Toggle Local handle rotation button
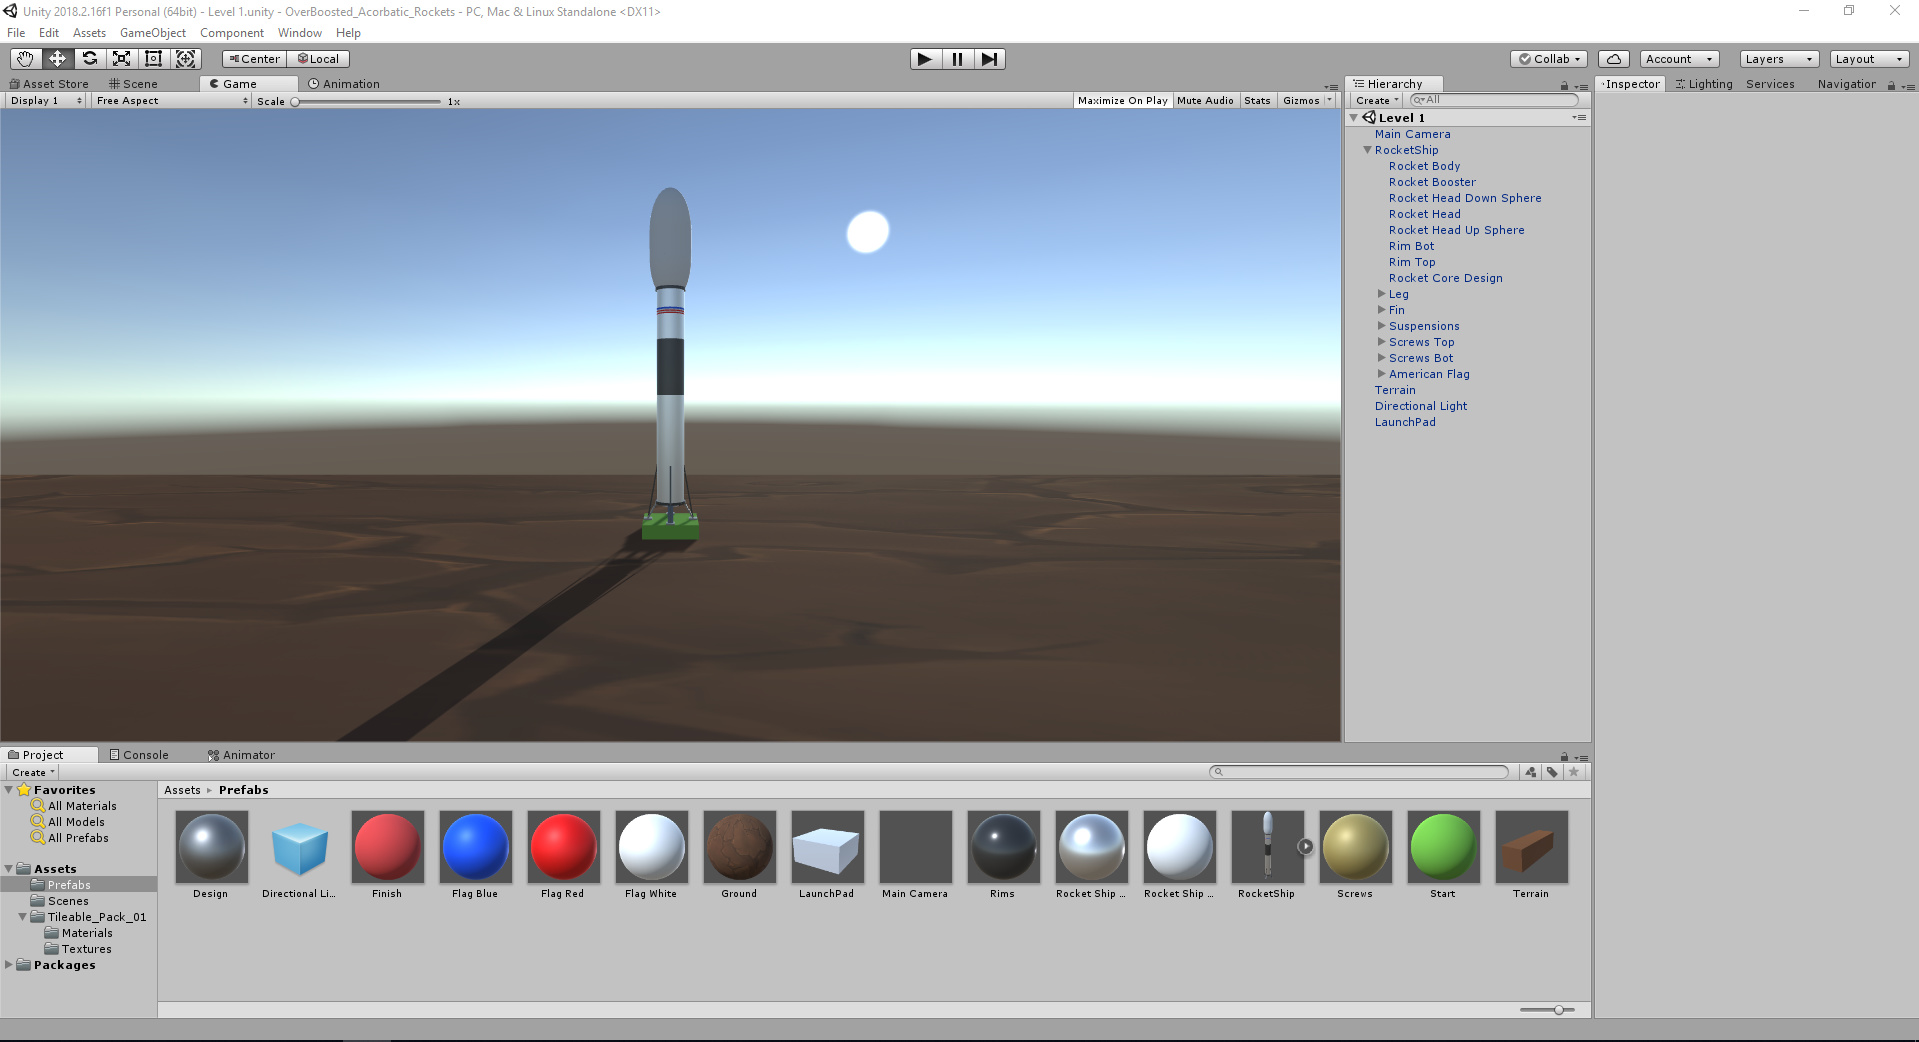 318,59
